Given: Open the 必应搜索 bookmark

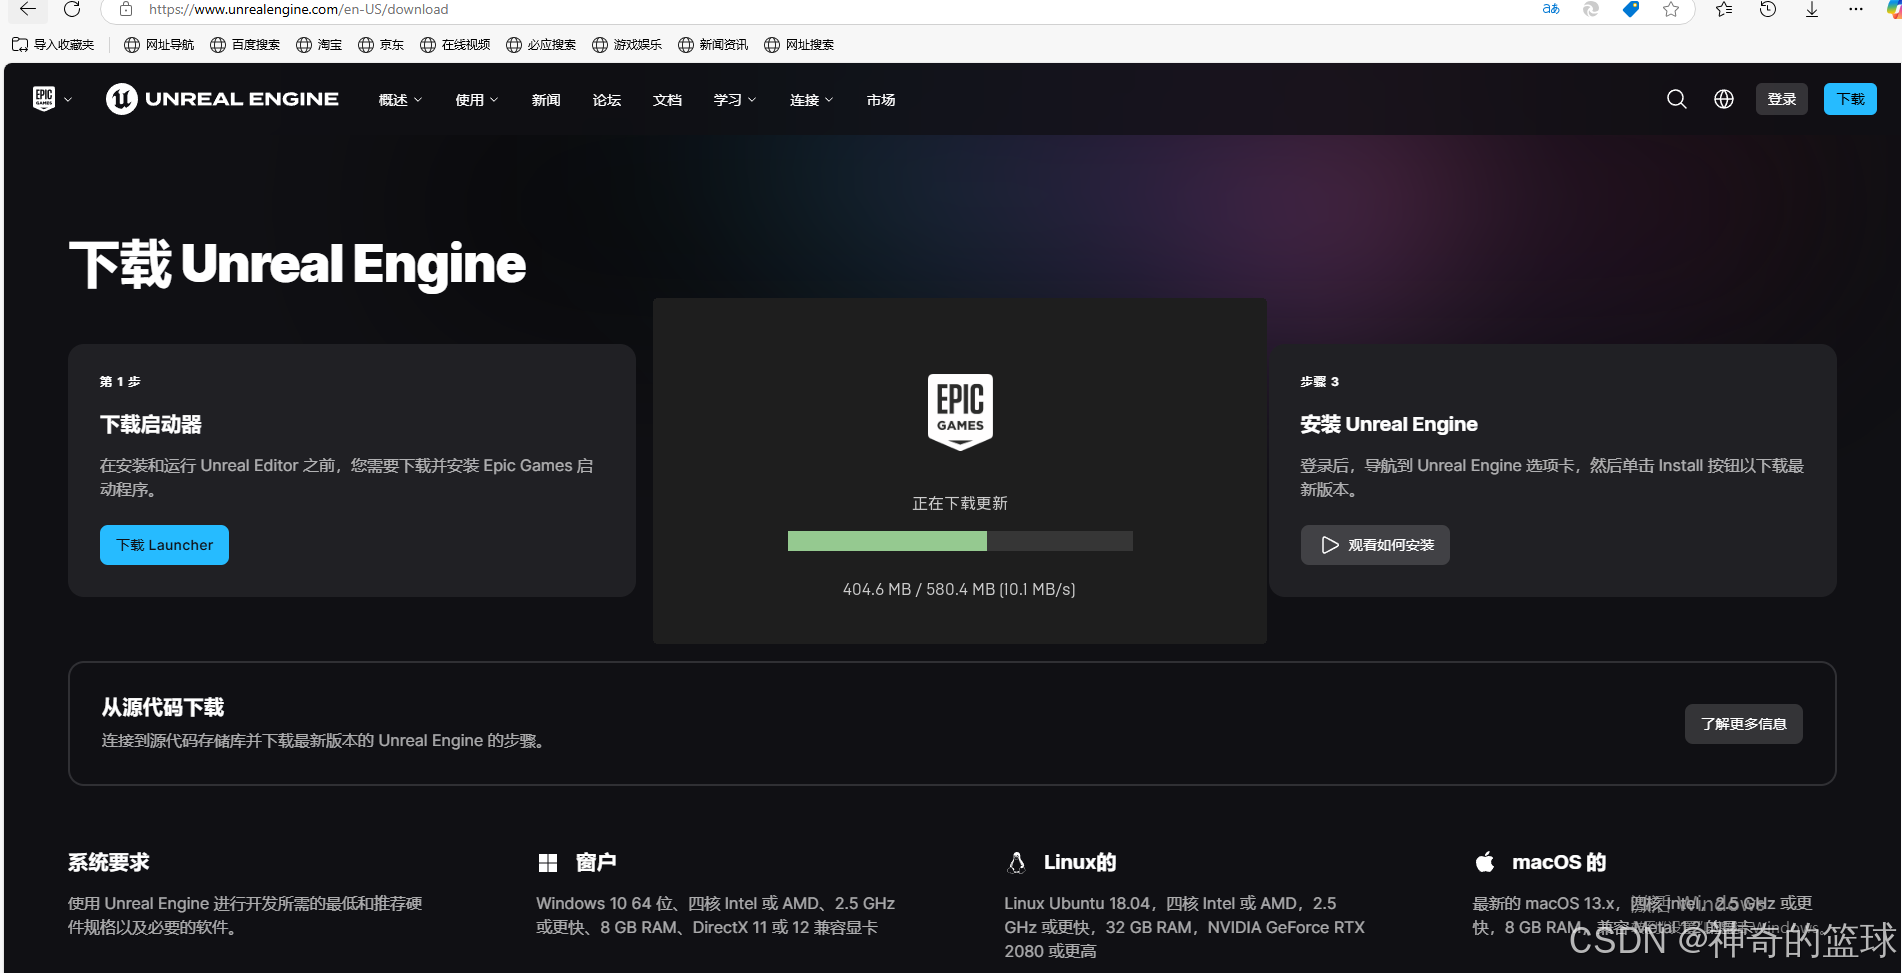Looking at the screenshot, I should tap(541, 44).
